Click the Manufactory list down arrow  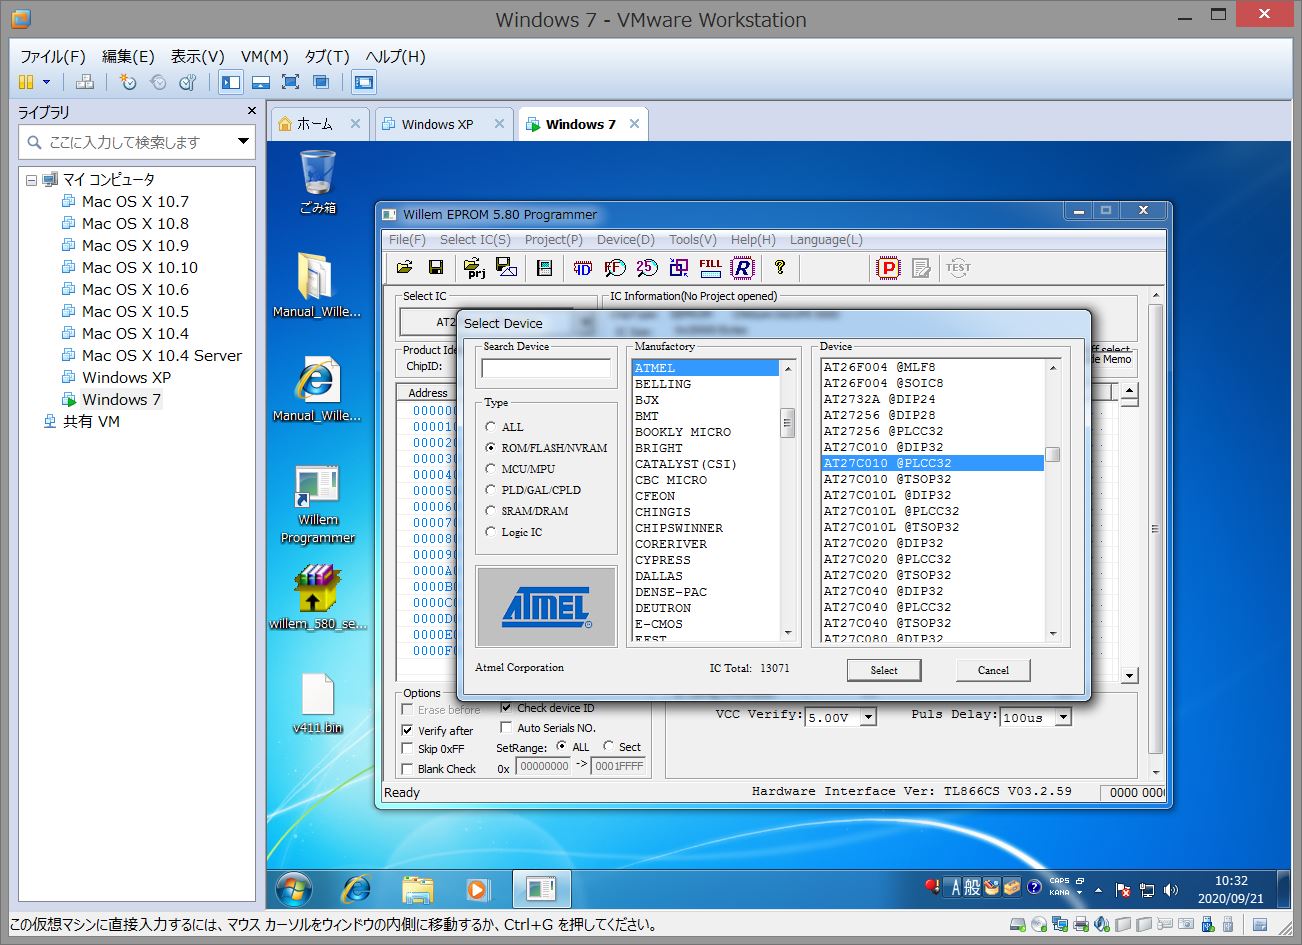tap(788, 632)
